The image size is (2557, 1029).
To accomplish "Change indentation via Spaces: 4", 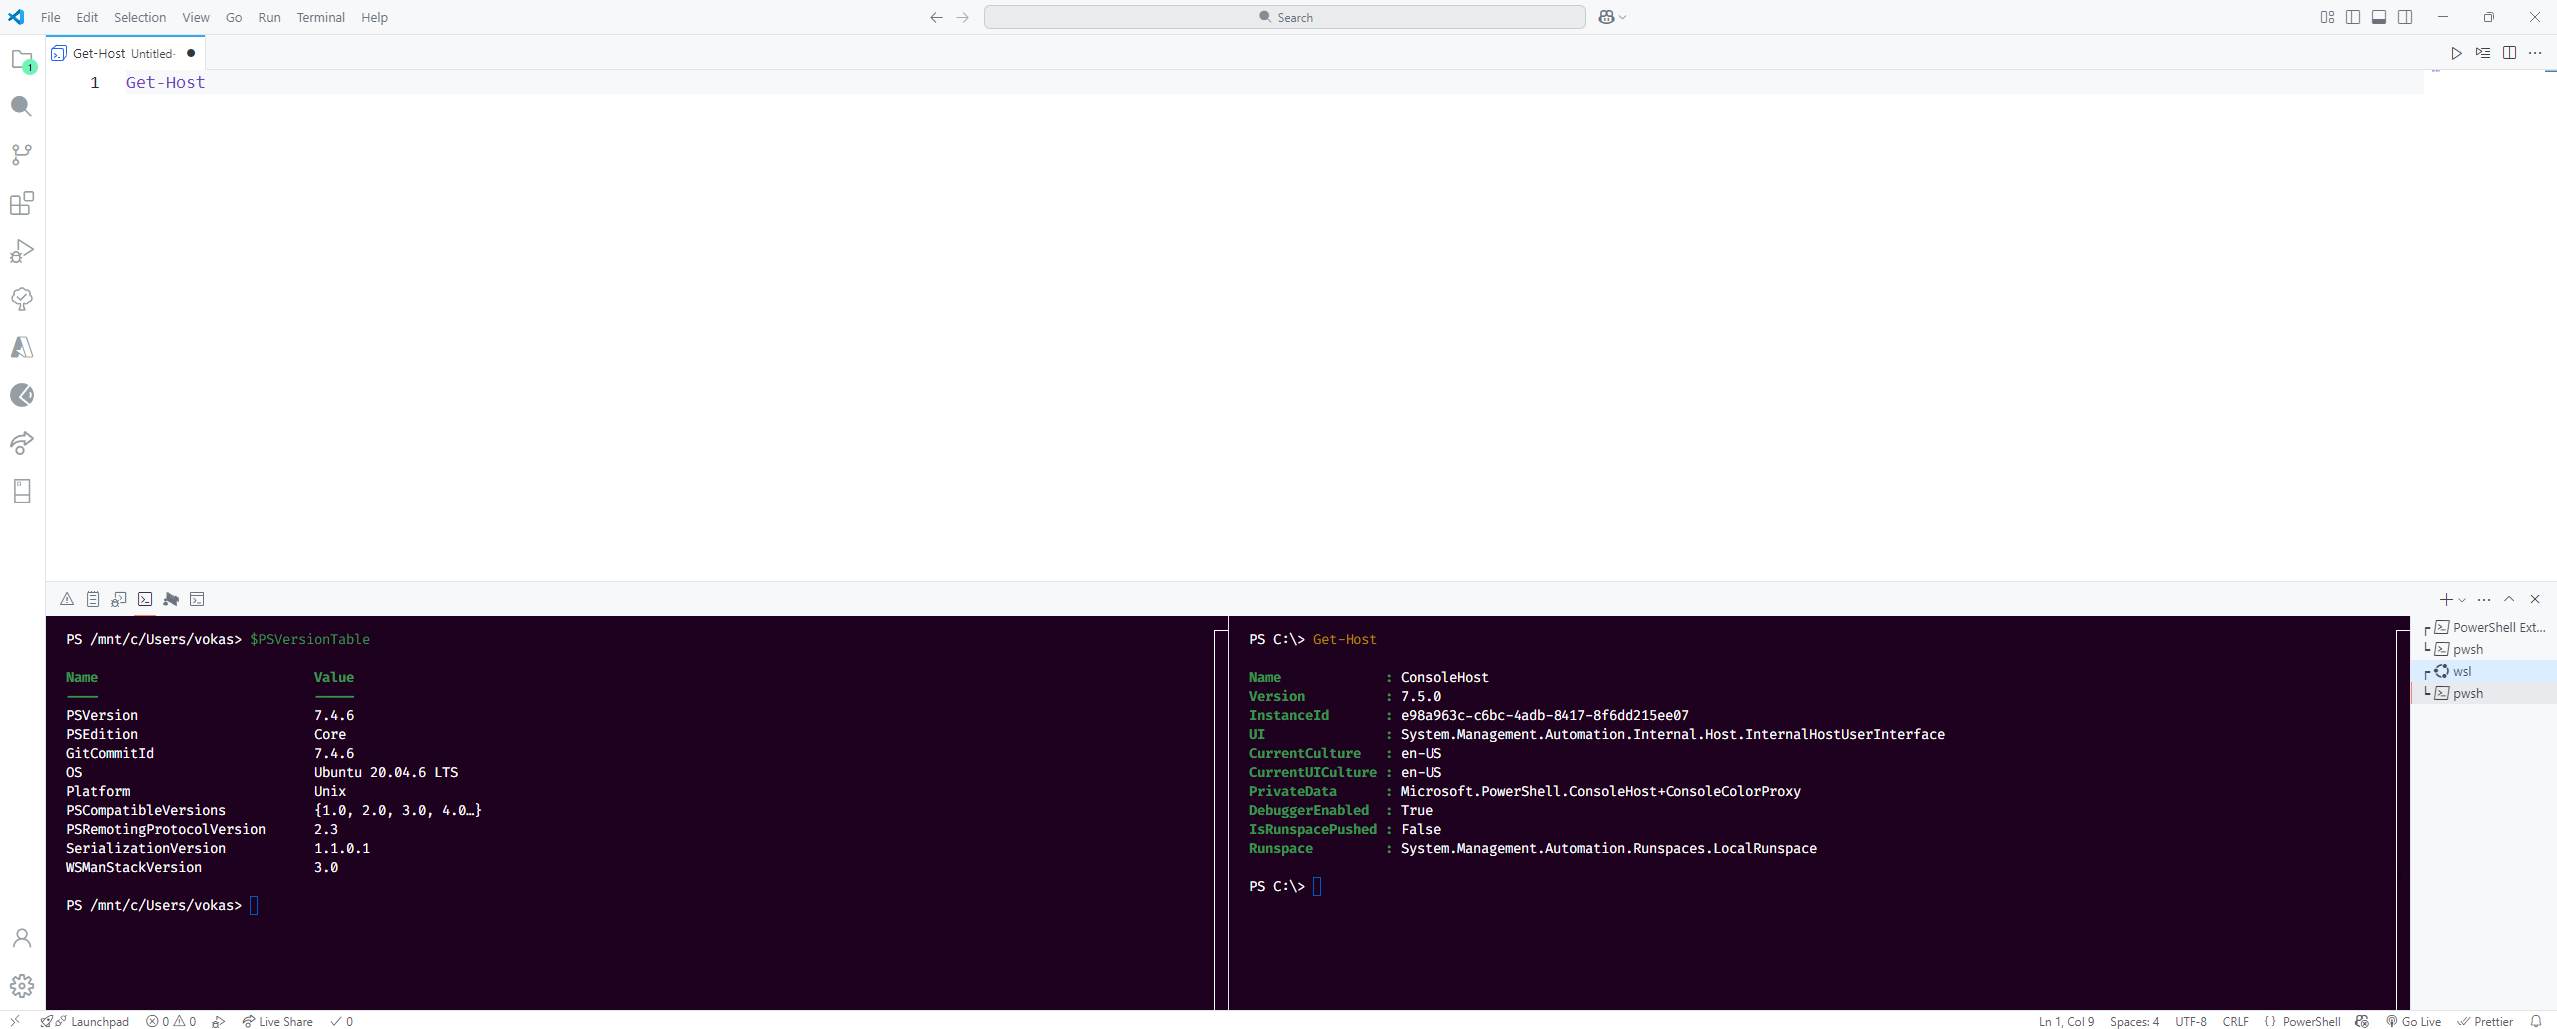I will (2134, 1021).
